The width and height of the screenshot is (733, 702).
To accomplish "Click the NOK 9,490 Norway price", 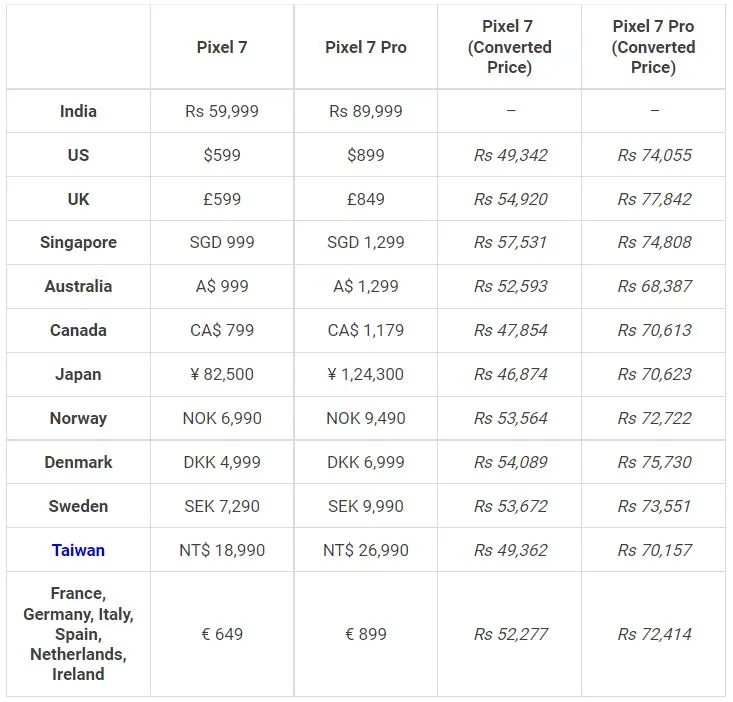I will click(x=366, y=418).
